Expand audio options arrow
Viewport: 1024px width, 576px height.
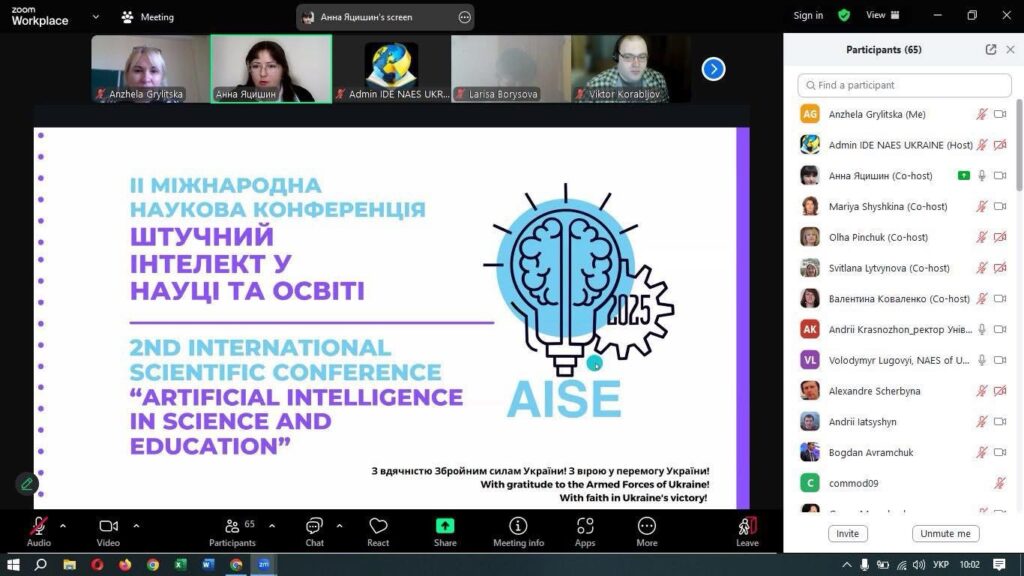point(63,525)
